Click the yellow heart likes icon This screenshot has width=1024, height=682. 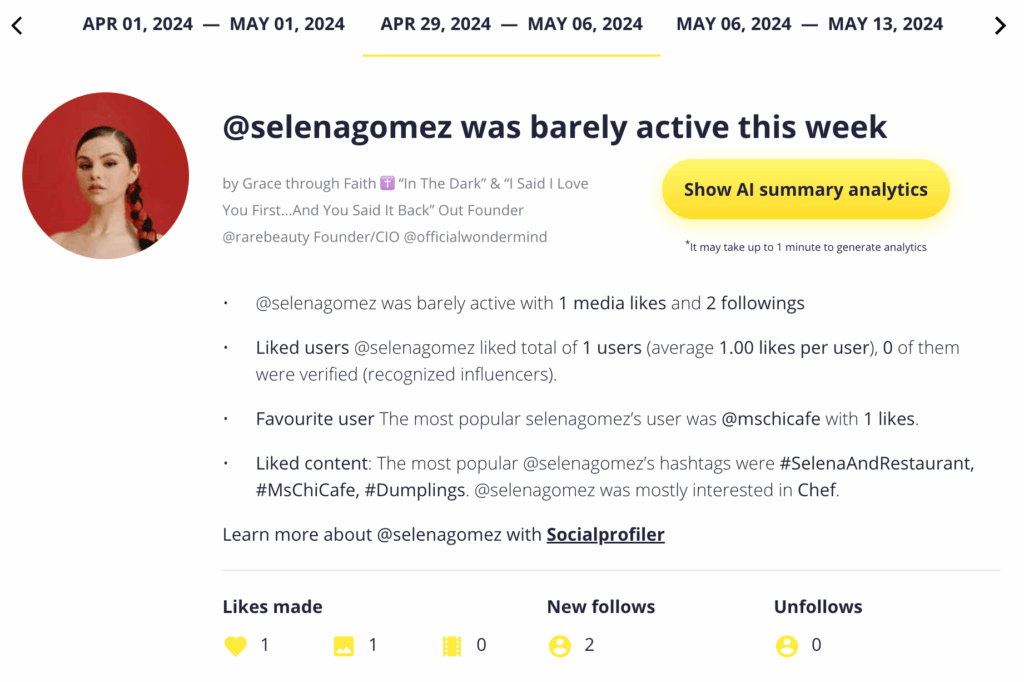pos(236,645)
